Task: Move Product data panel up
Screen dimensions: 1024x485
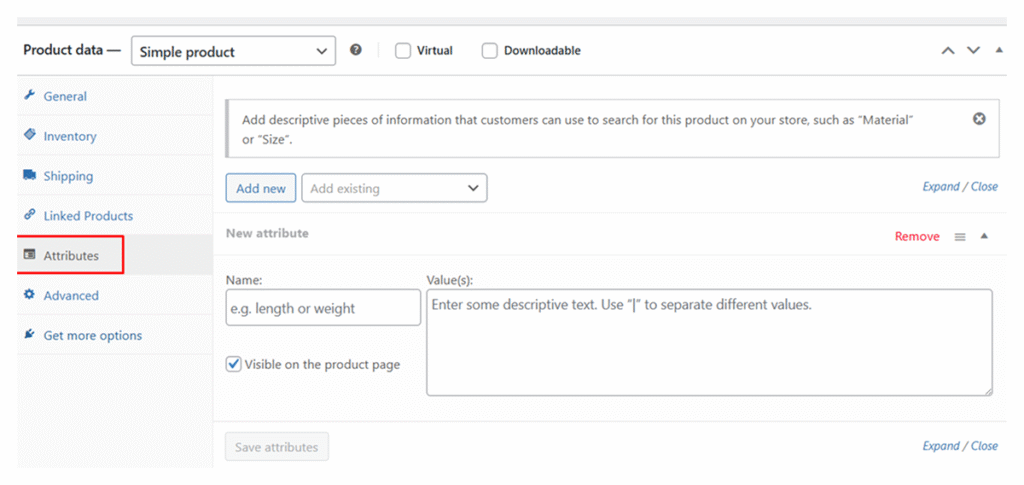Action: 948,50
